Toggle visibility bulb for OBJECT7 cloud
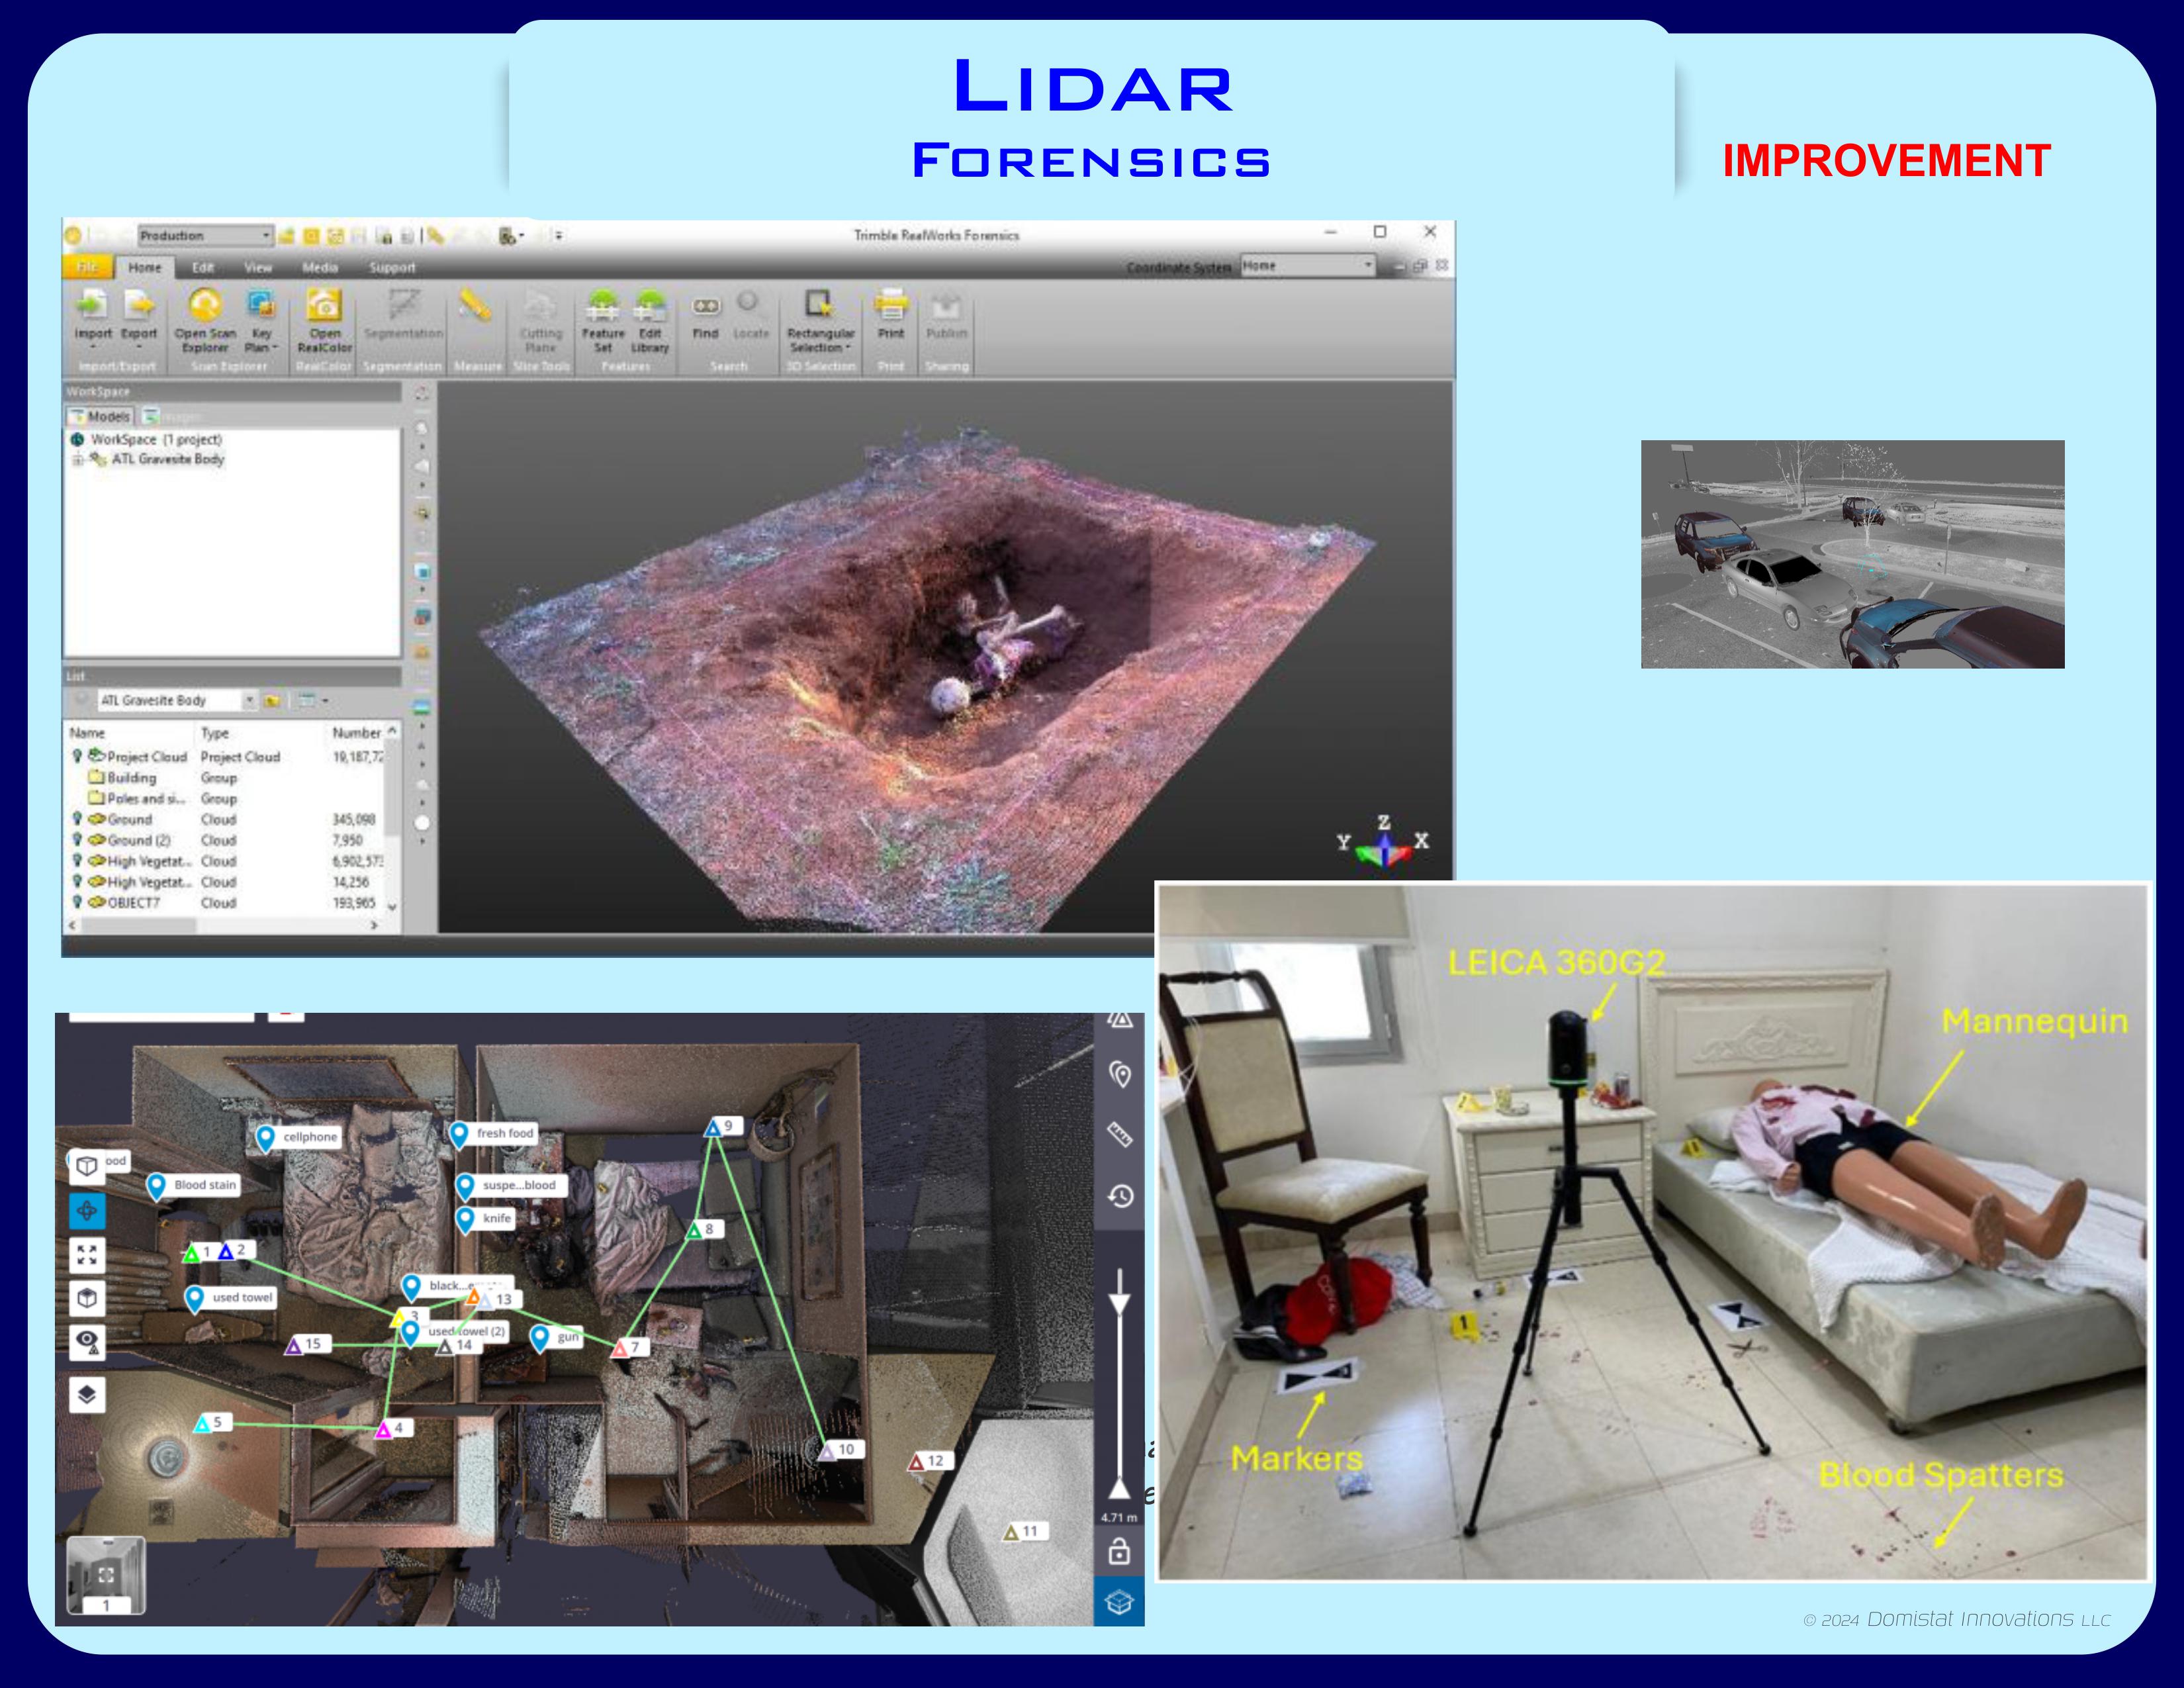The width and height of the screenshot is (2184, 1688). pyautogui.click(x=77, y=902)
